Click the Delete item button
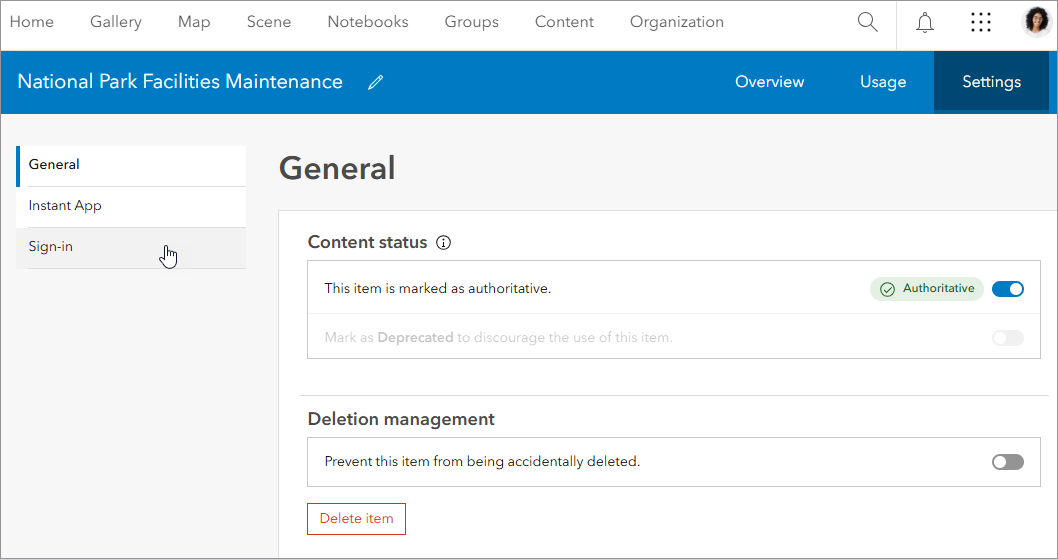 coord(356,519)
